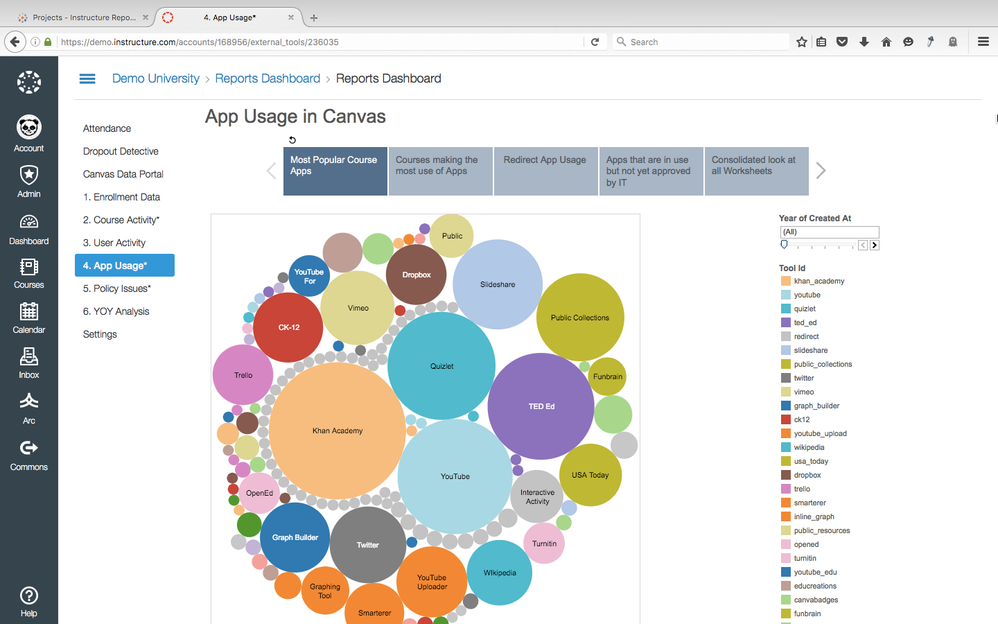Click the Quizlet bubble in chart
This screenshot has width=998, height=624.
point(442,366)
